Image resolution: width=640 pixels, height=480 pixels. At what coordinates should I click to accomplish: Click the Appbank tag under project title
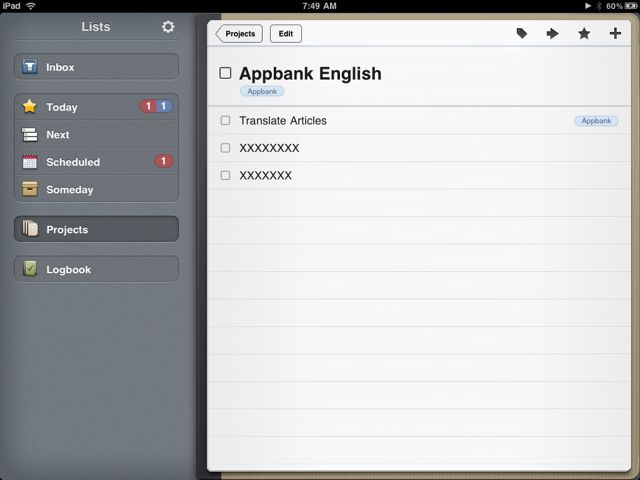click(x=262, y=91)
